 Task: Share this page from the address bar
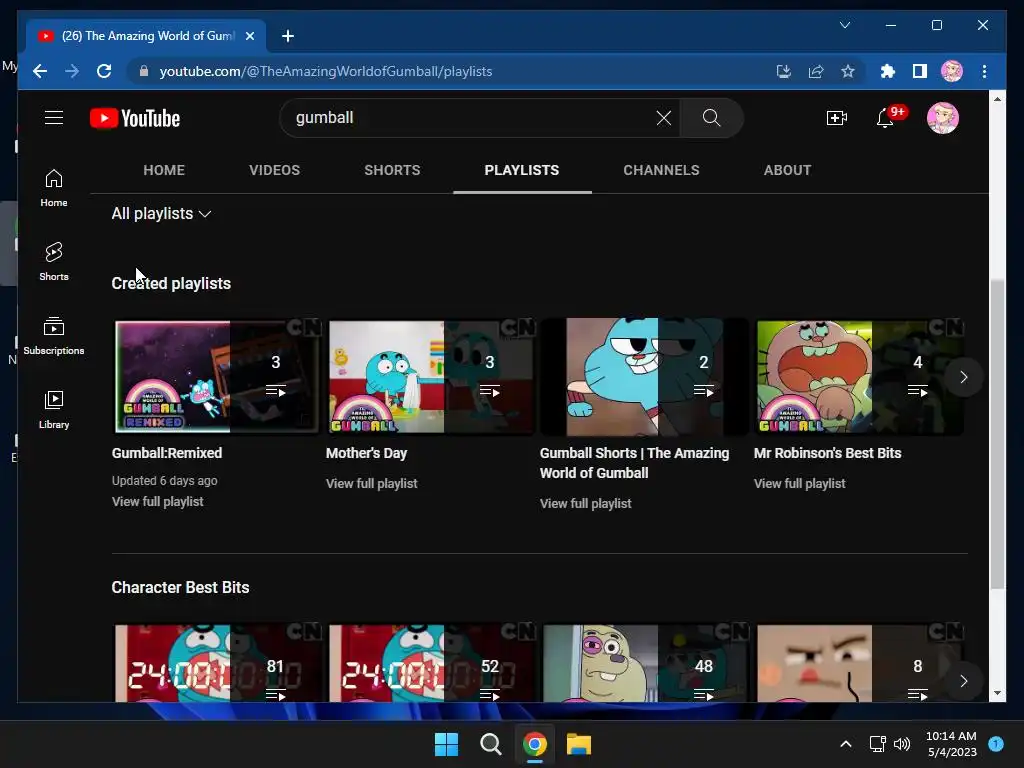816,71
